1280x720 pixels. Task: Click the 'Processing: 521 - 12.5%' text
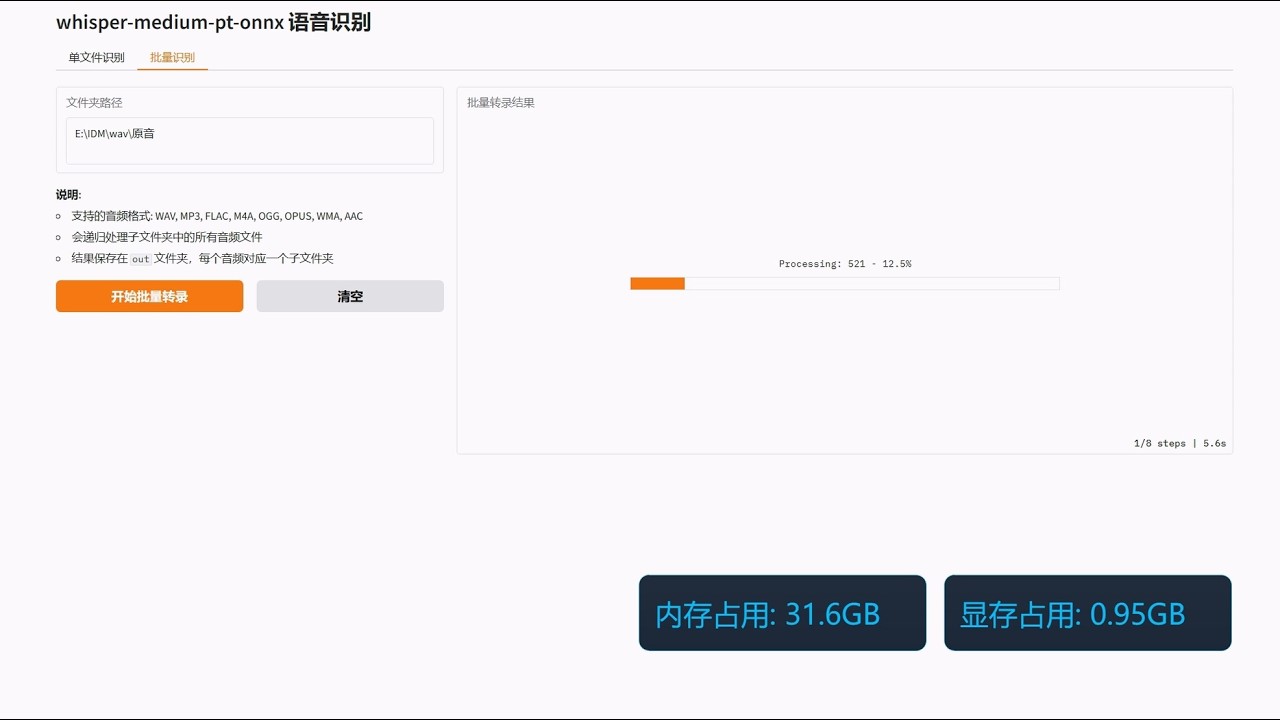[x=845, y=264]
